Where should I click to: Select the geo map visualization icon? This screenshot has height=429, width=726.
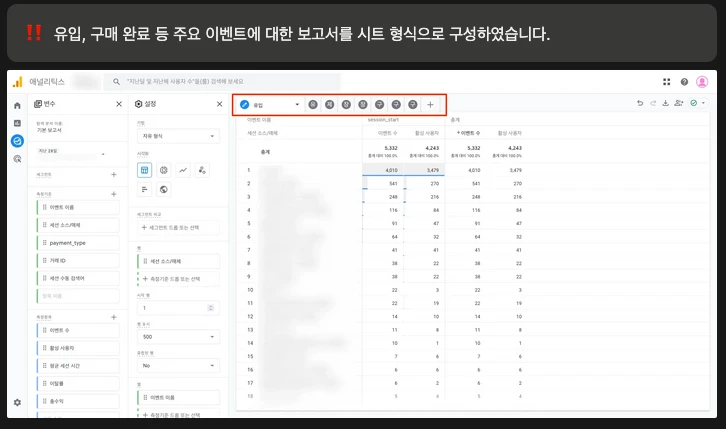(x=163, y=189)
